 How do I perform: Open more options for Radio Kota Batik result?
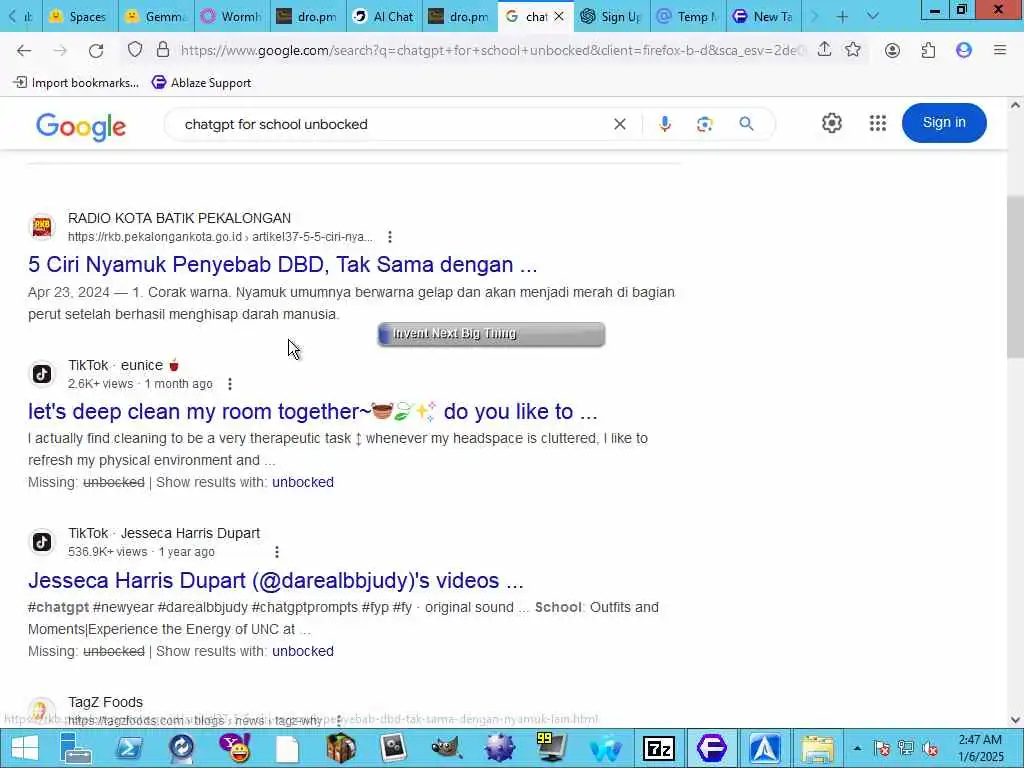tap(390, 237)
